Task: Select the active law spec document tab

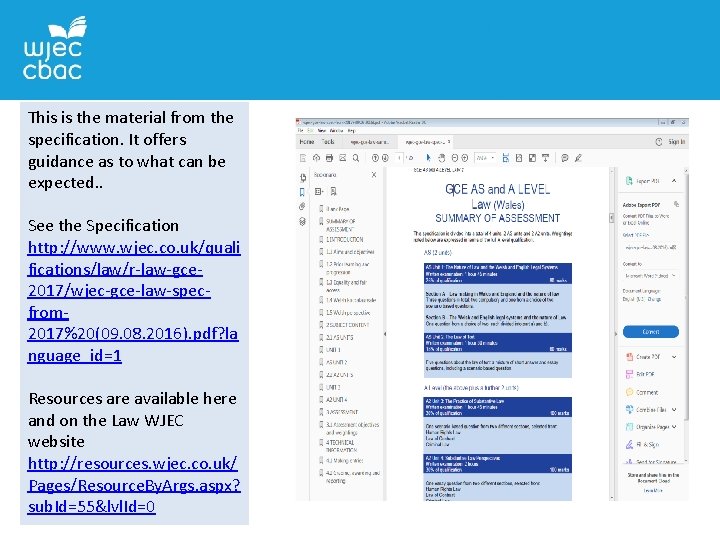Action: pos(425,142)
